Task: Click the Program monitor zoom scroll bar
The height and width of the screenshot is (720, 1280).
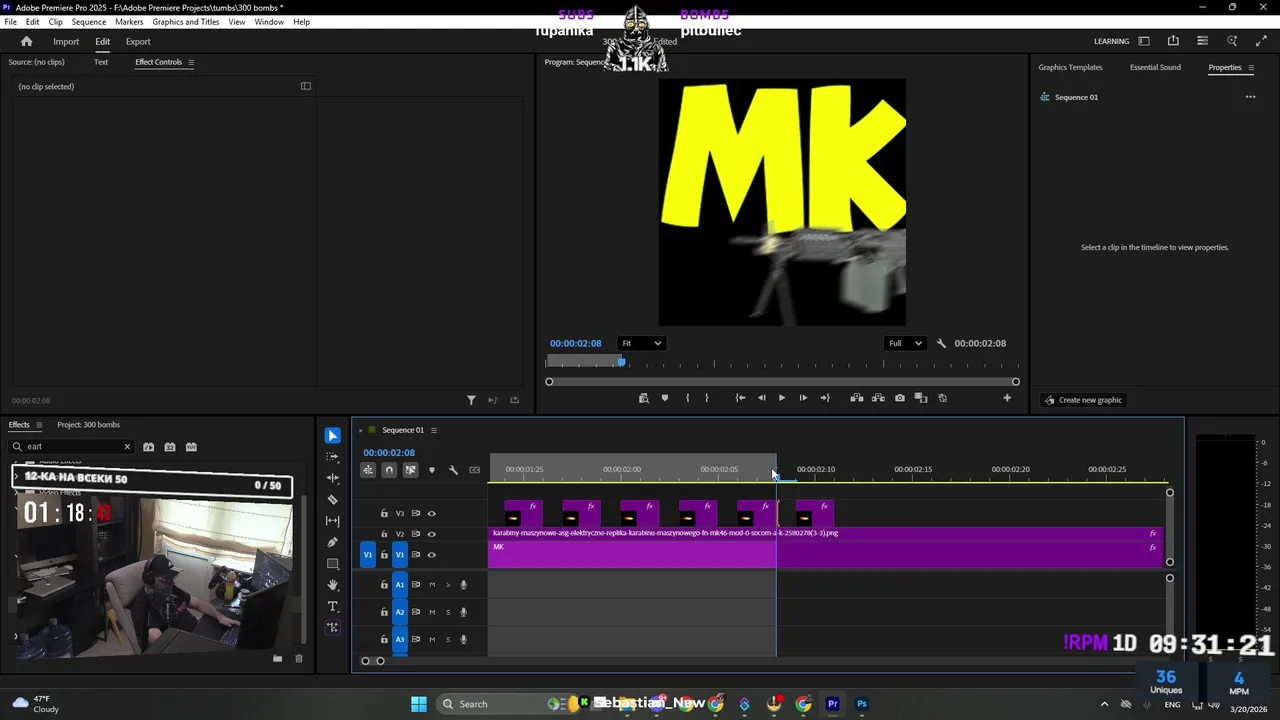Action: (782, 382)
